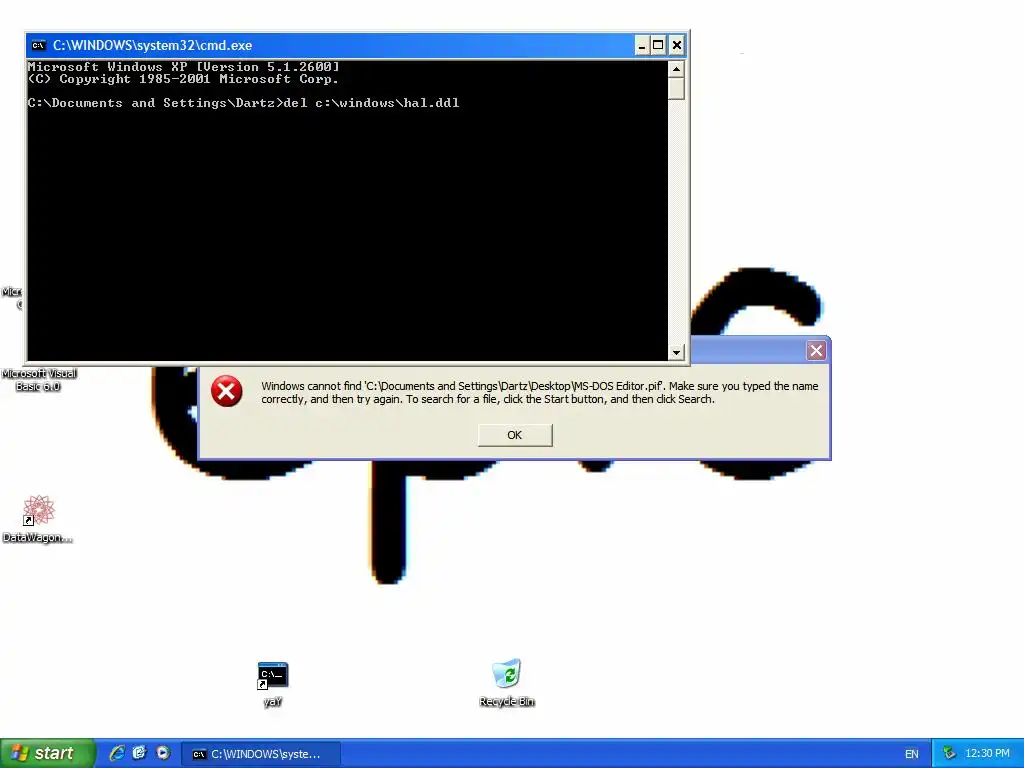Launch Windows Media Player from Quick Launch

pos(163,753)
